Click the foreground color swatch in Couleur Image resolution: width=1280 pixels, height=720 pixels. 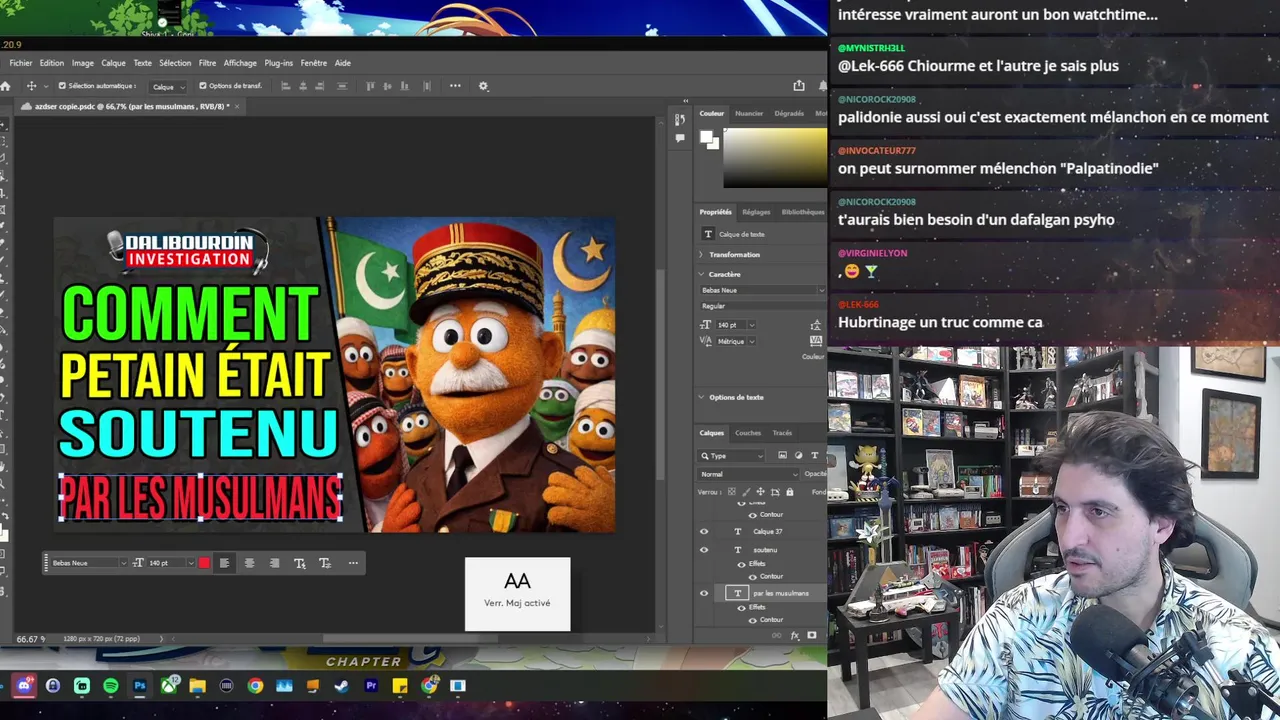coord(706,137)
